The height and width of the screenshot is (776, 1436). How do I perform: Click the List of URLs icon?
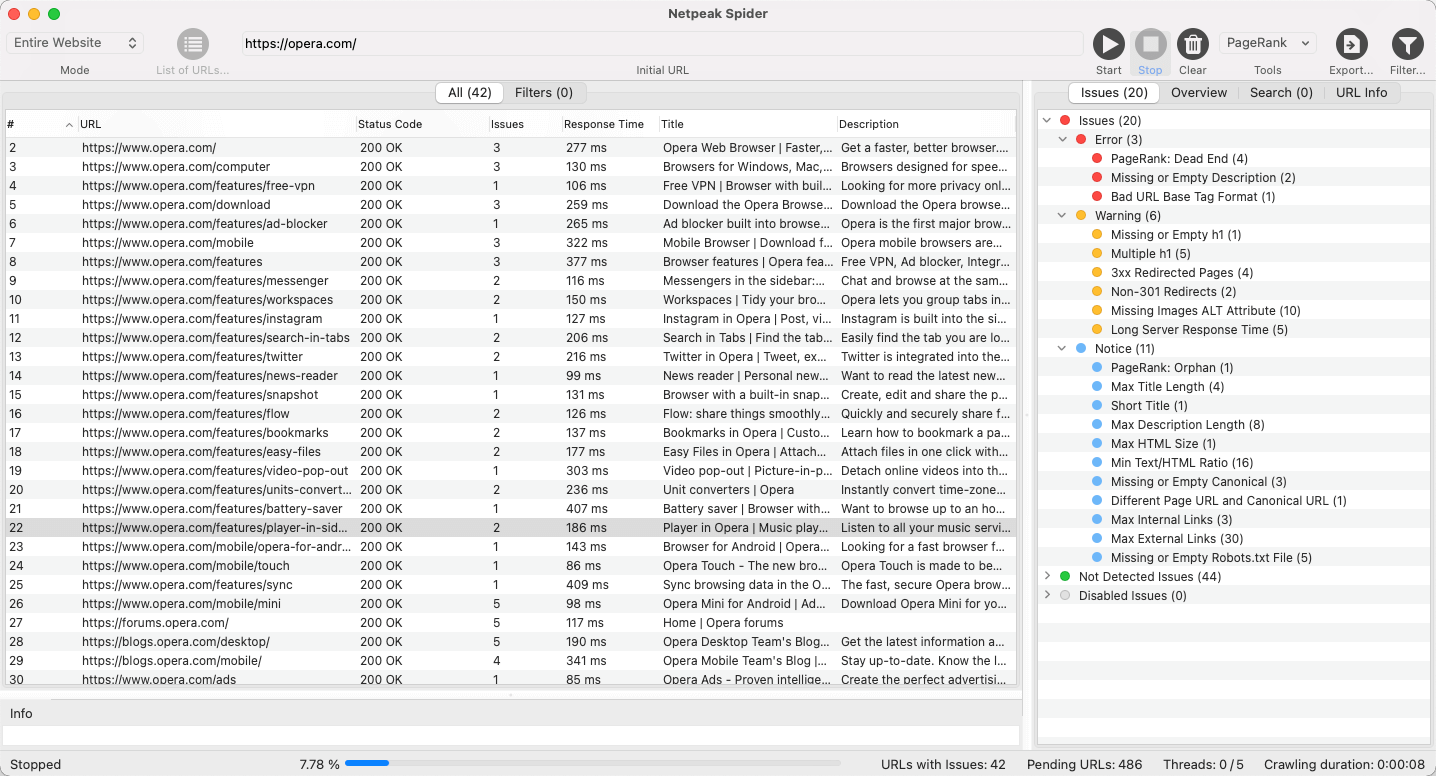tap(193, 44)
